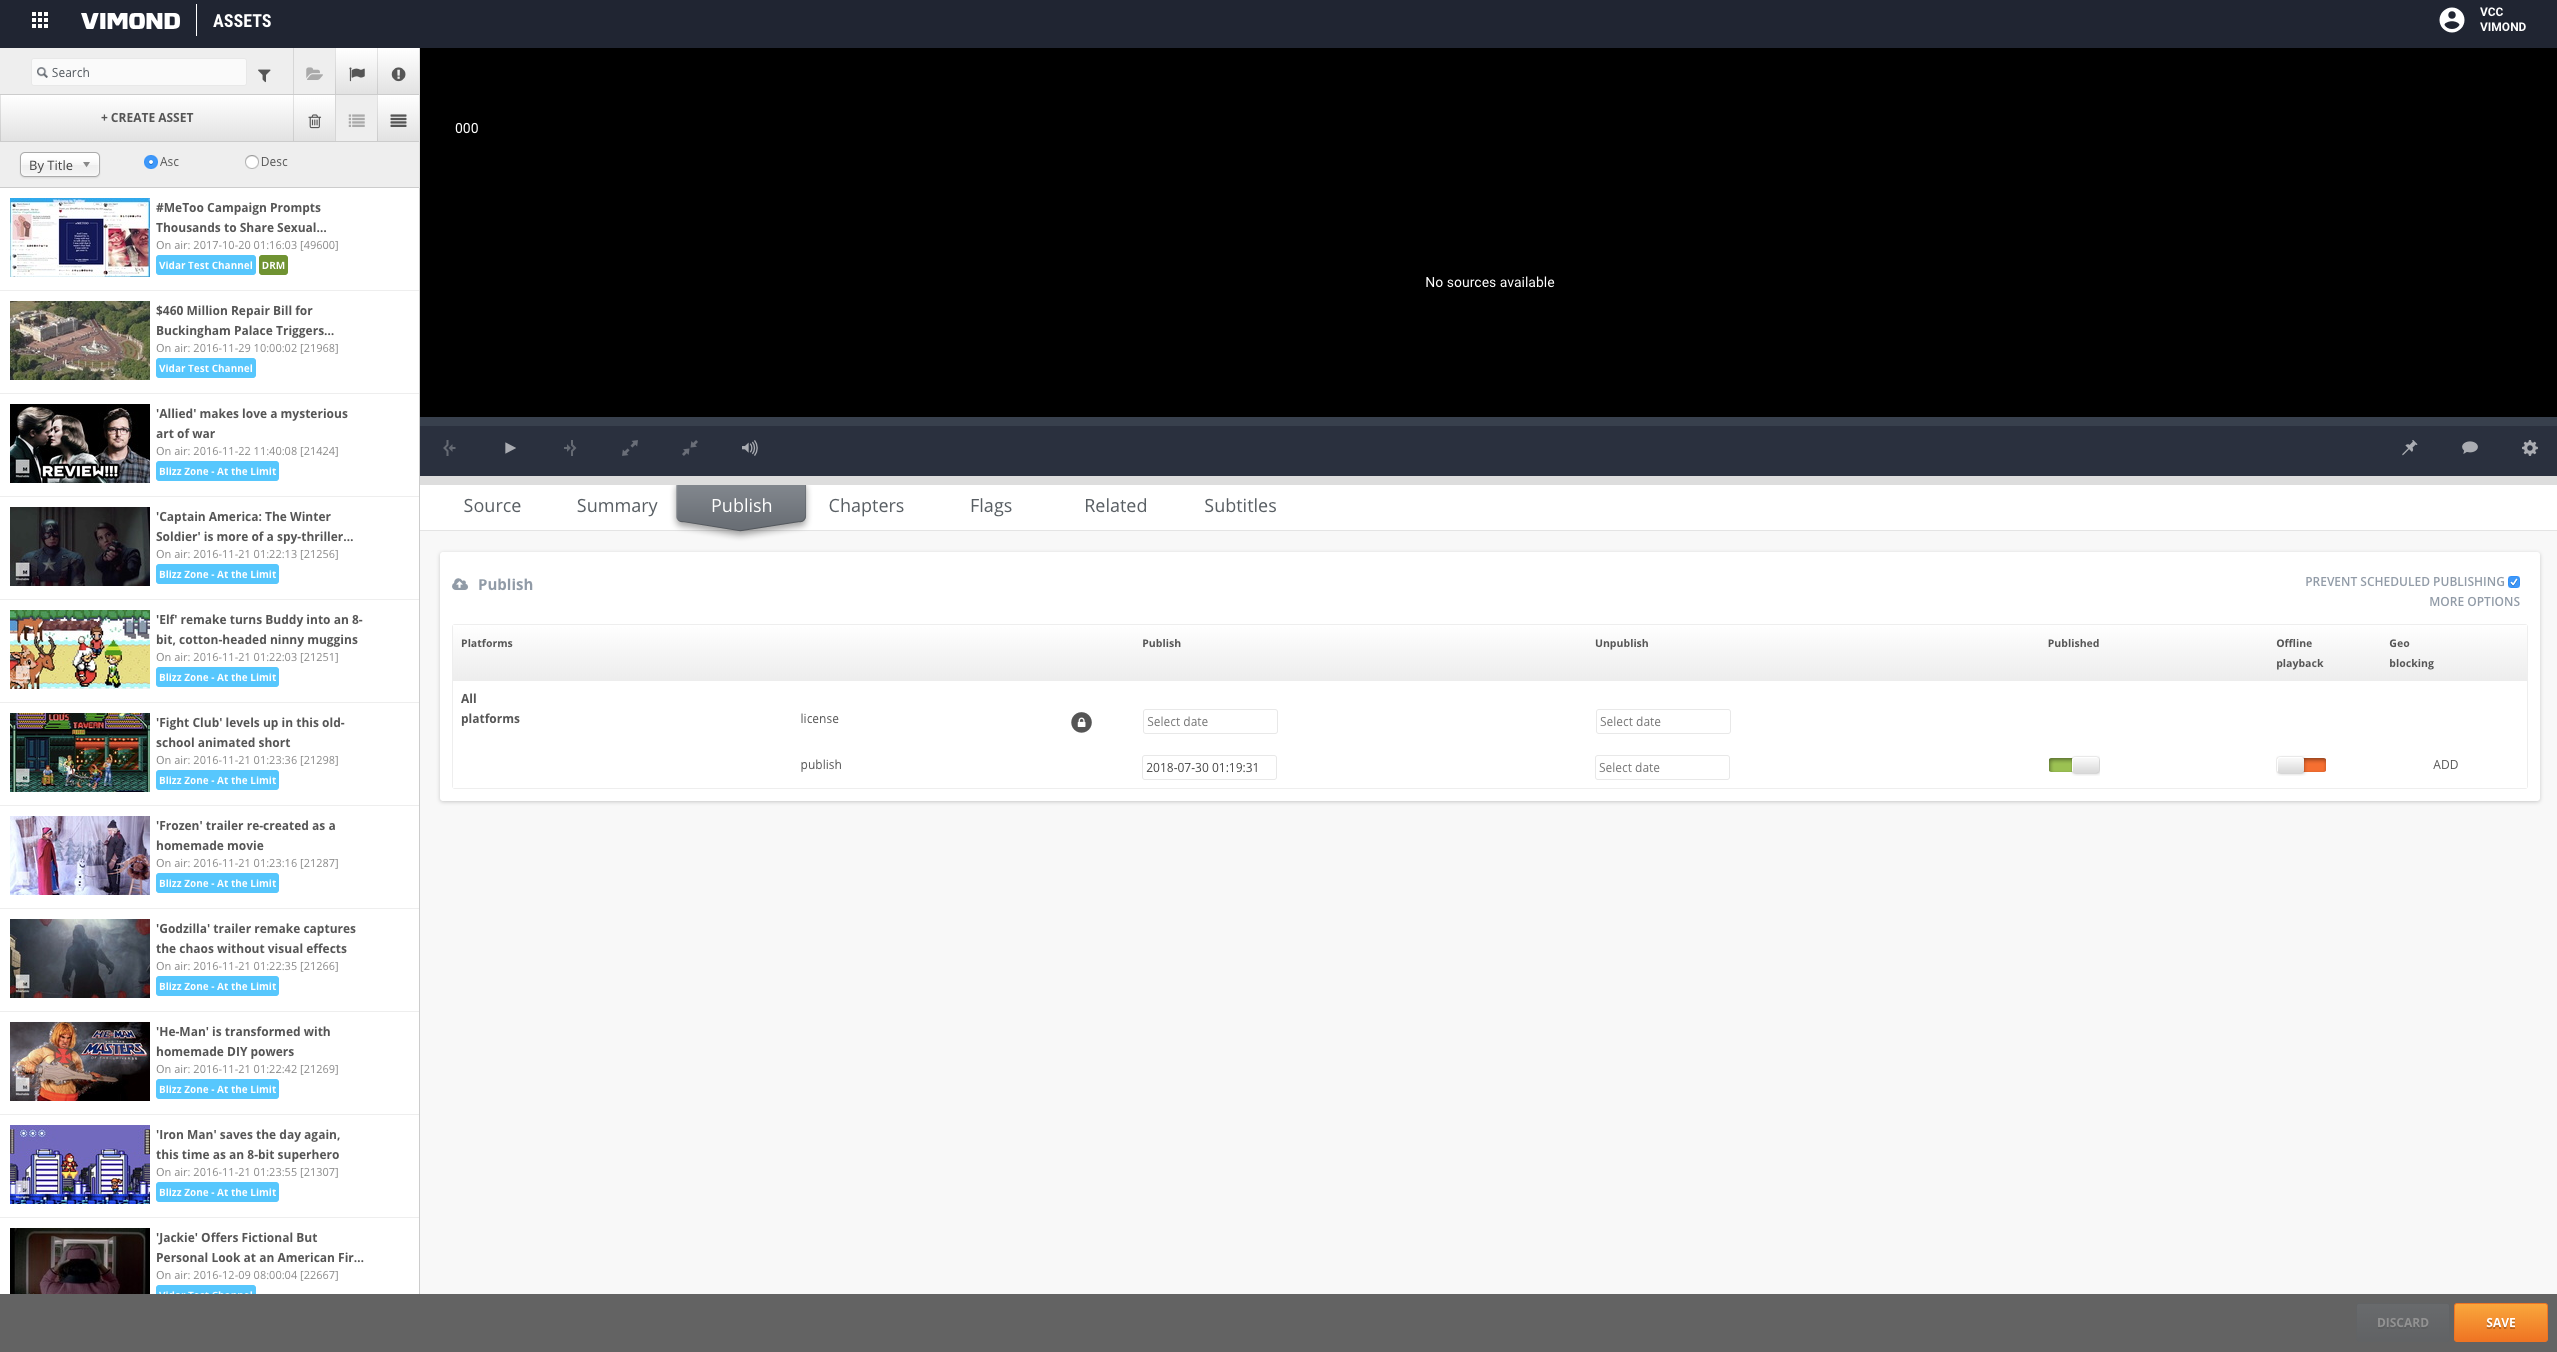The height and width of the screenshot is (1352, 2557).
Task: Click the player progress bar
Action: click(x=1488, y=422)
